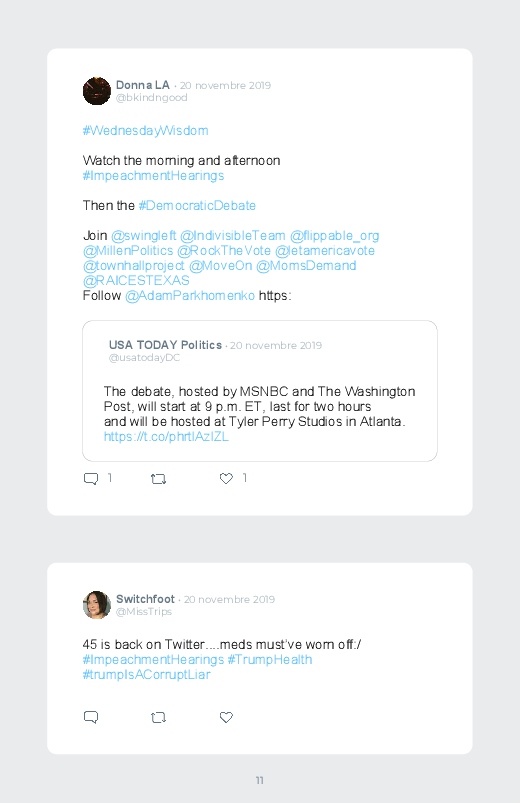Open the t.co link in quoted tweet
The height and width of the screenshot is (803, 520).
pyautogui.click(x=166, y=436)
